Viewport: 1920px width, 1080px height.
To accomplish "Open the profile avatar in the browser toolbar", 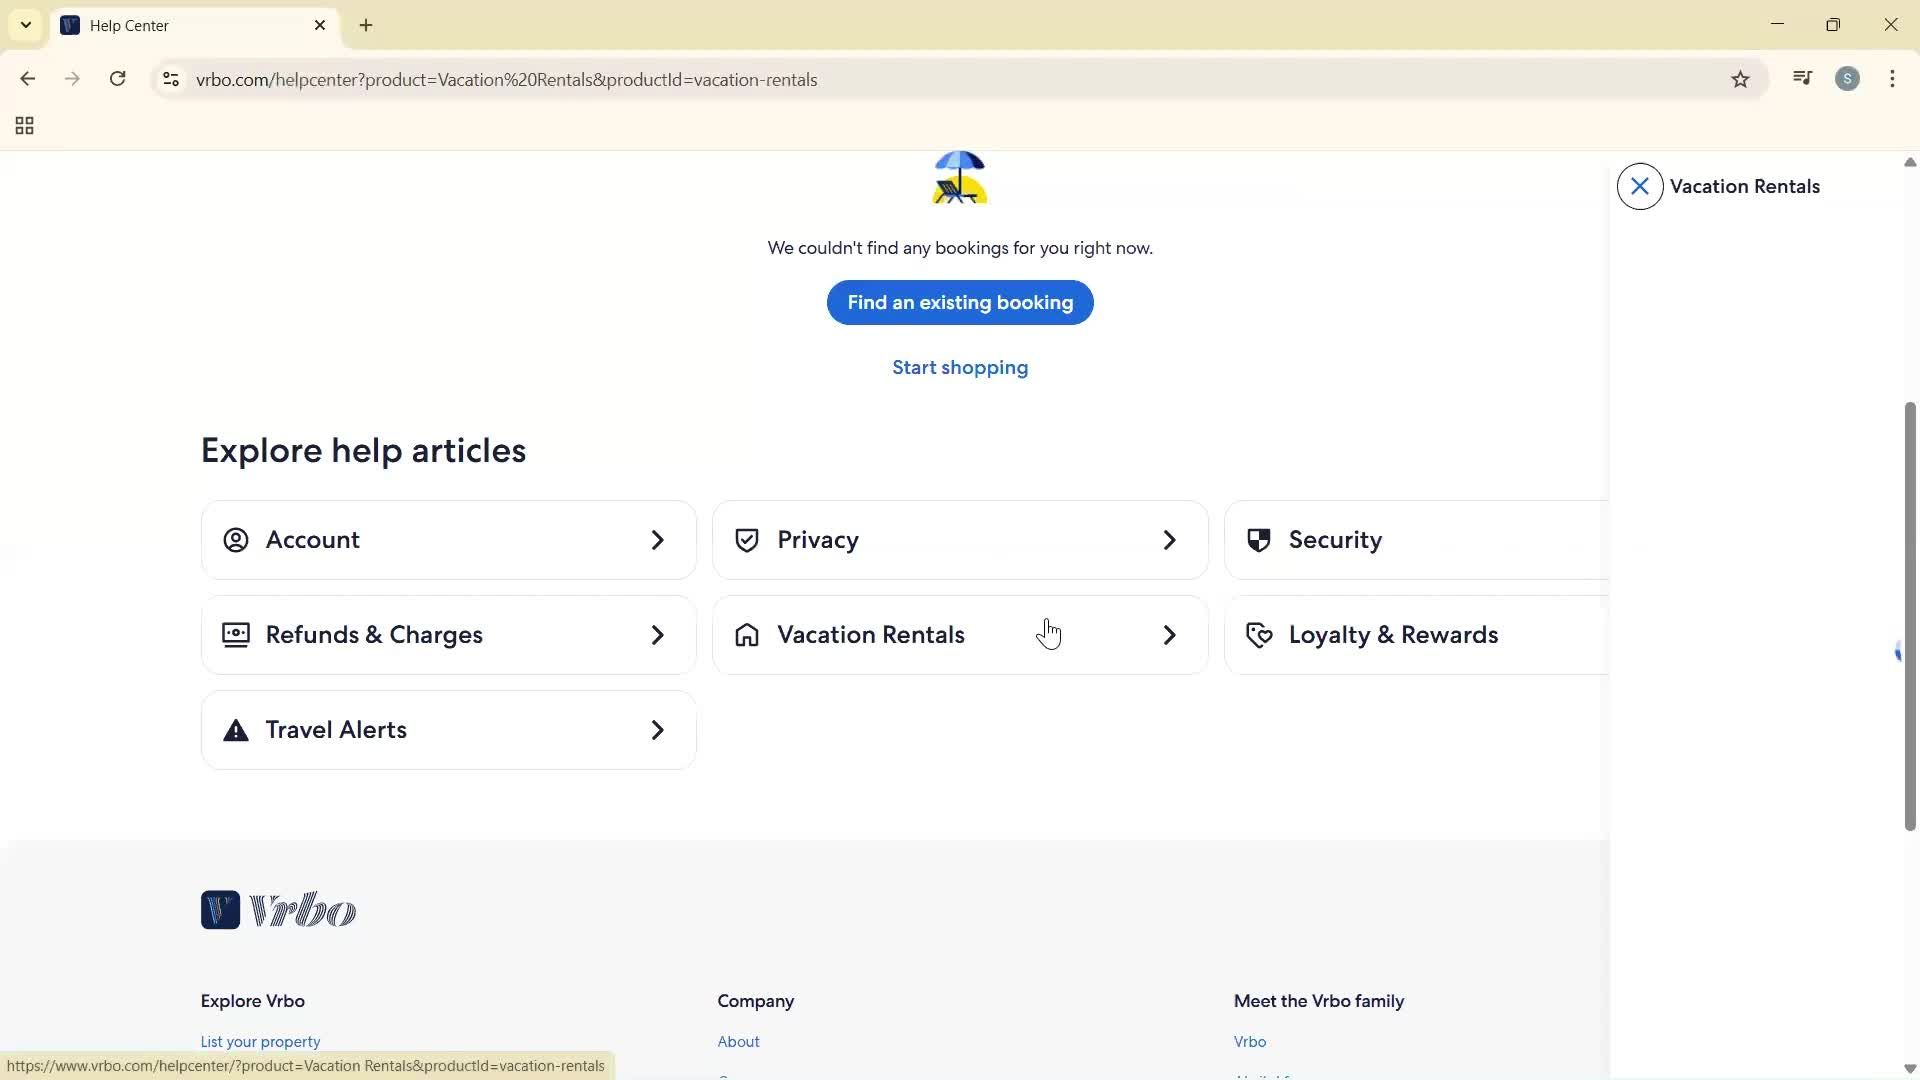I will (x=1848, y=79).
